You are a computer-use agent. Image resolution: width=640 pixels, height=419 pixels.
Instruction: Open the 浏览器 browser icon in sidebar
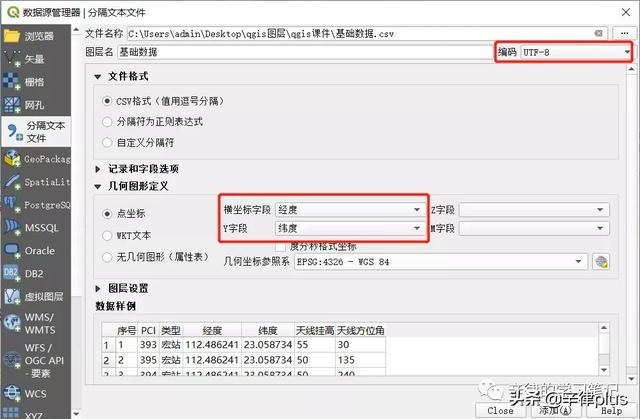pos(14,35)
